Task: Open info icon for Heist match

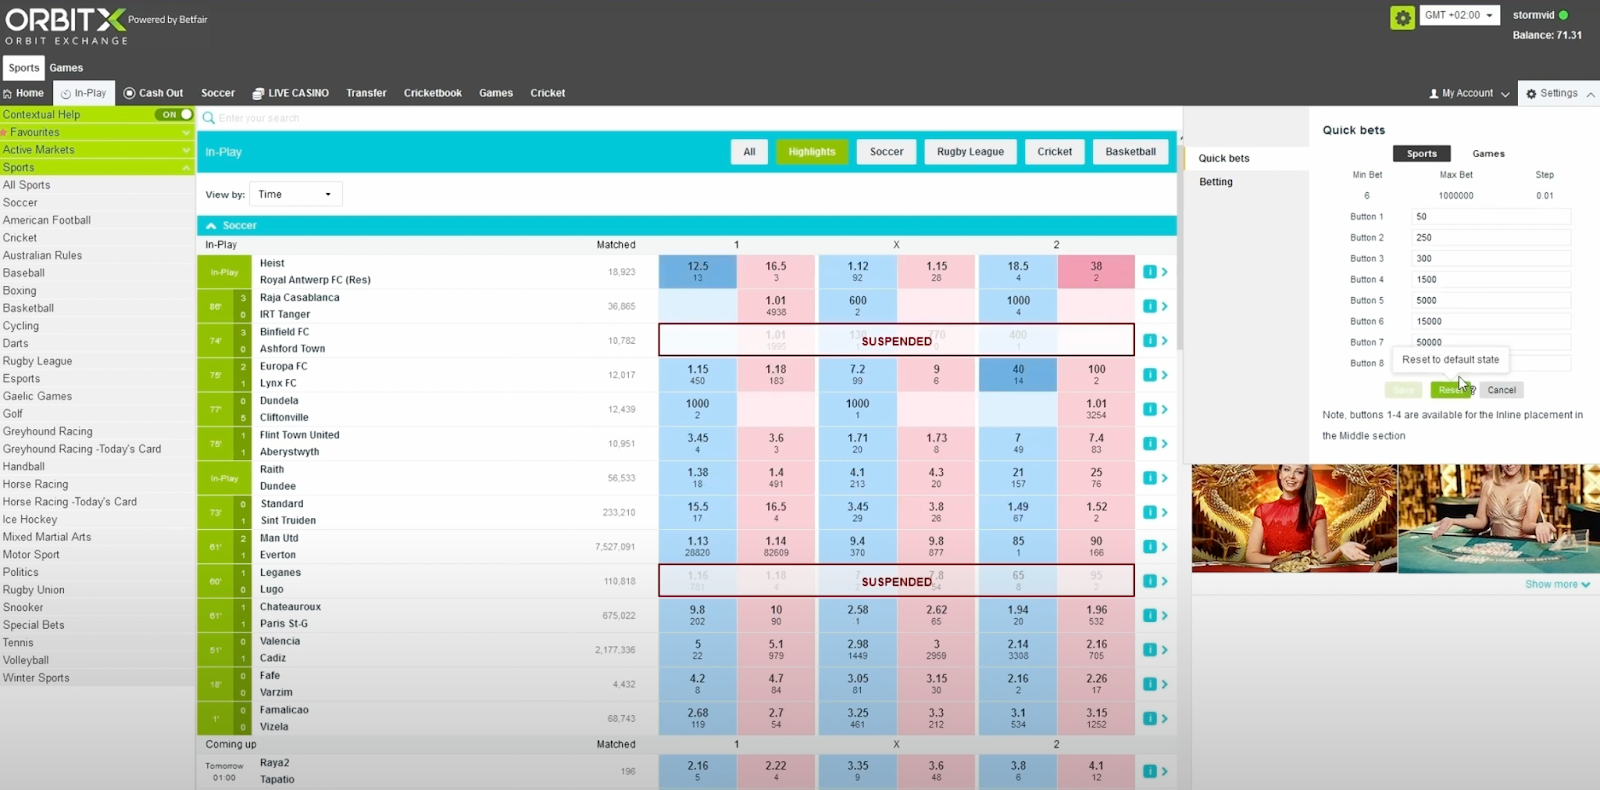Action: (x=1150, y=272)
